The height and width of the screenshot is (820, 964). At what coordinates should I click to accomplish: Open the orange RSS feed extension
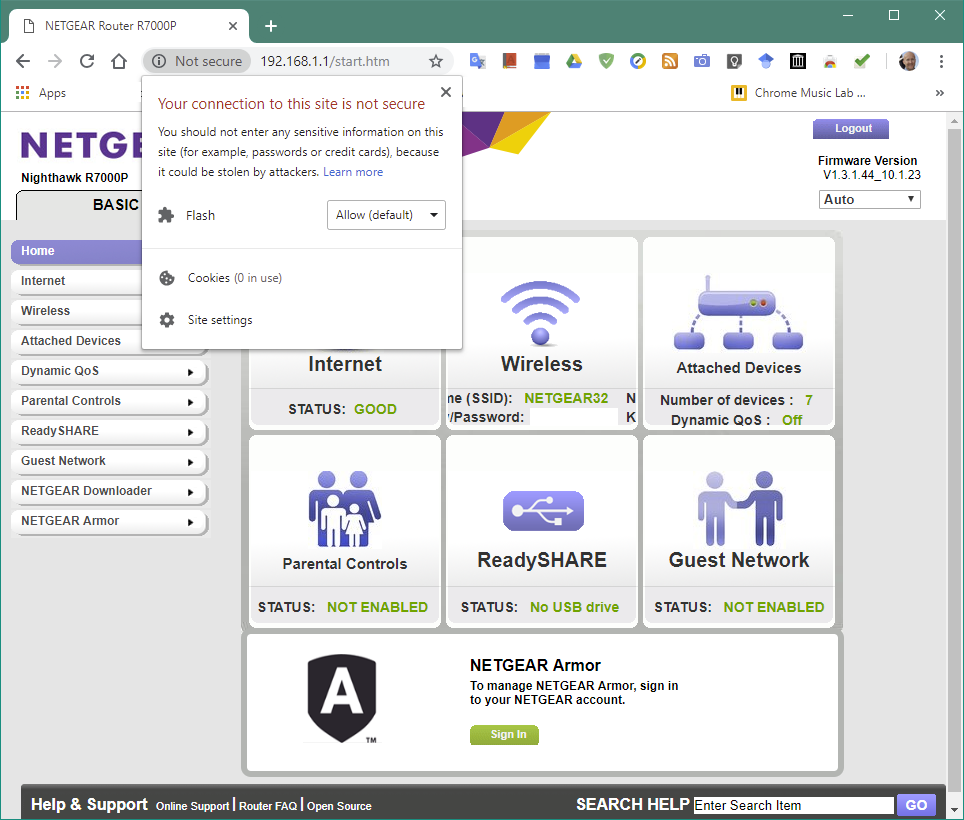(670, 61)
